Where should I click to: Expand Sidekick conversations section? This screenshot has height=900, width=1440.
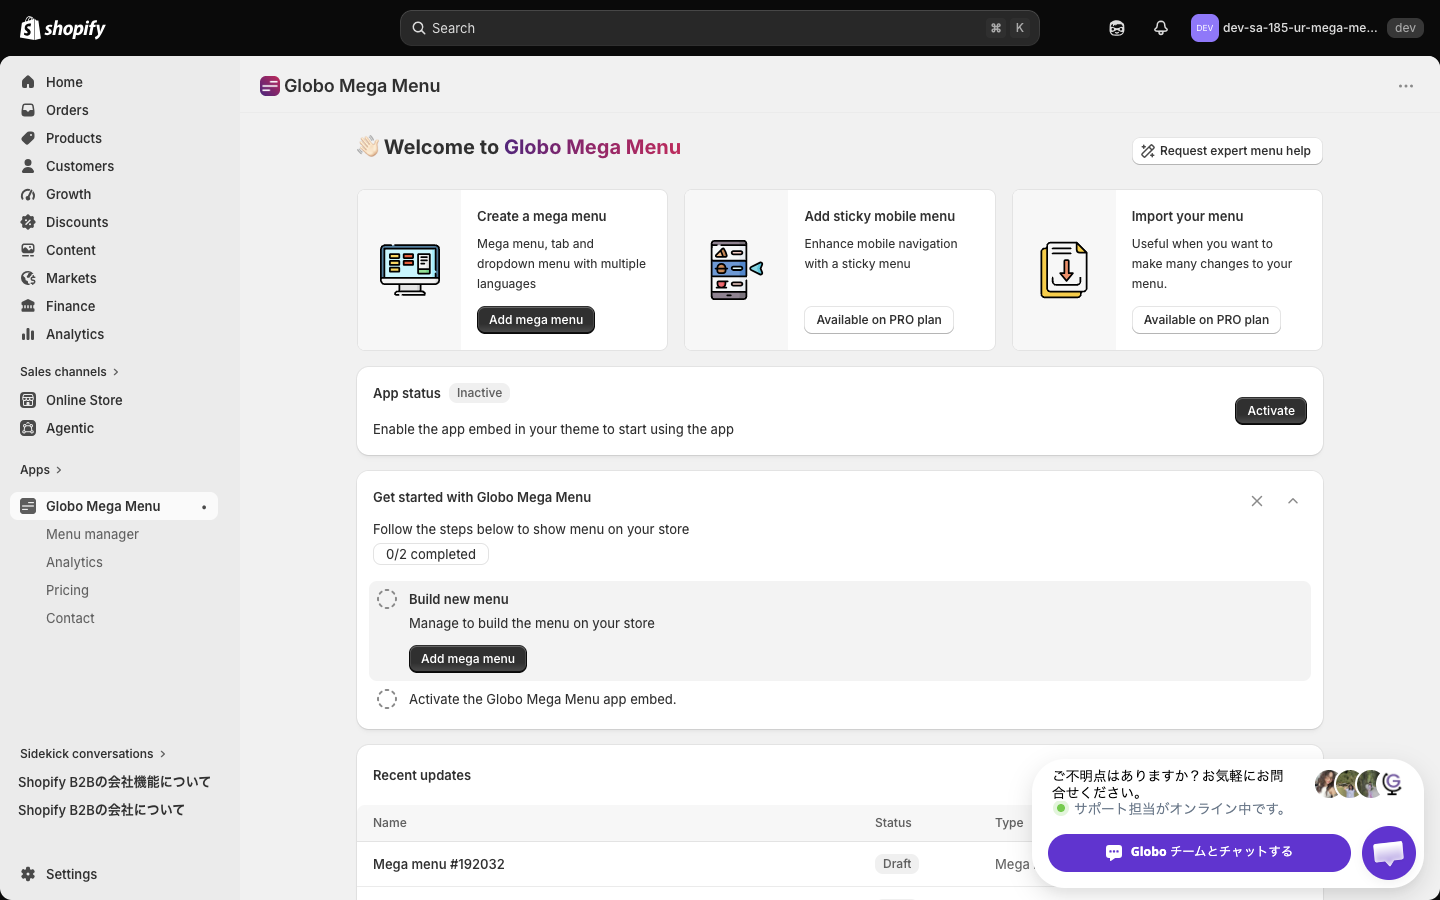(93, 754)
